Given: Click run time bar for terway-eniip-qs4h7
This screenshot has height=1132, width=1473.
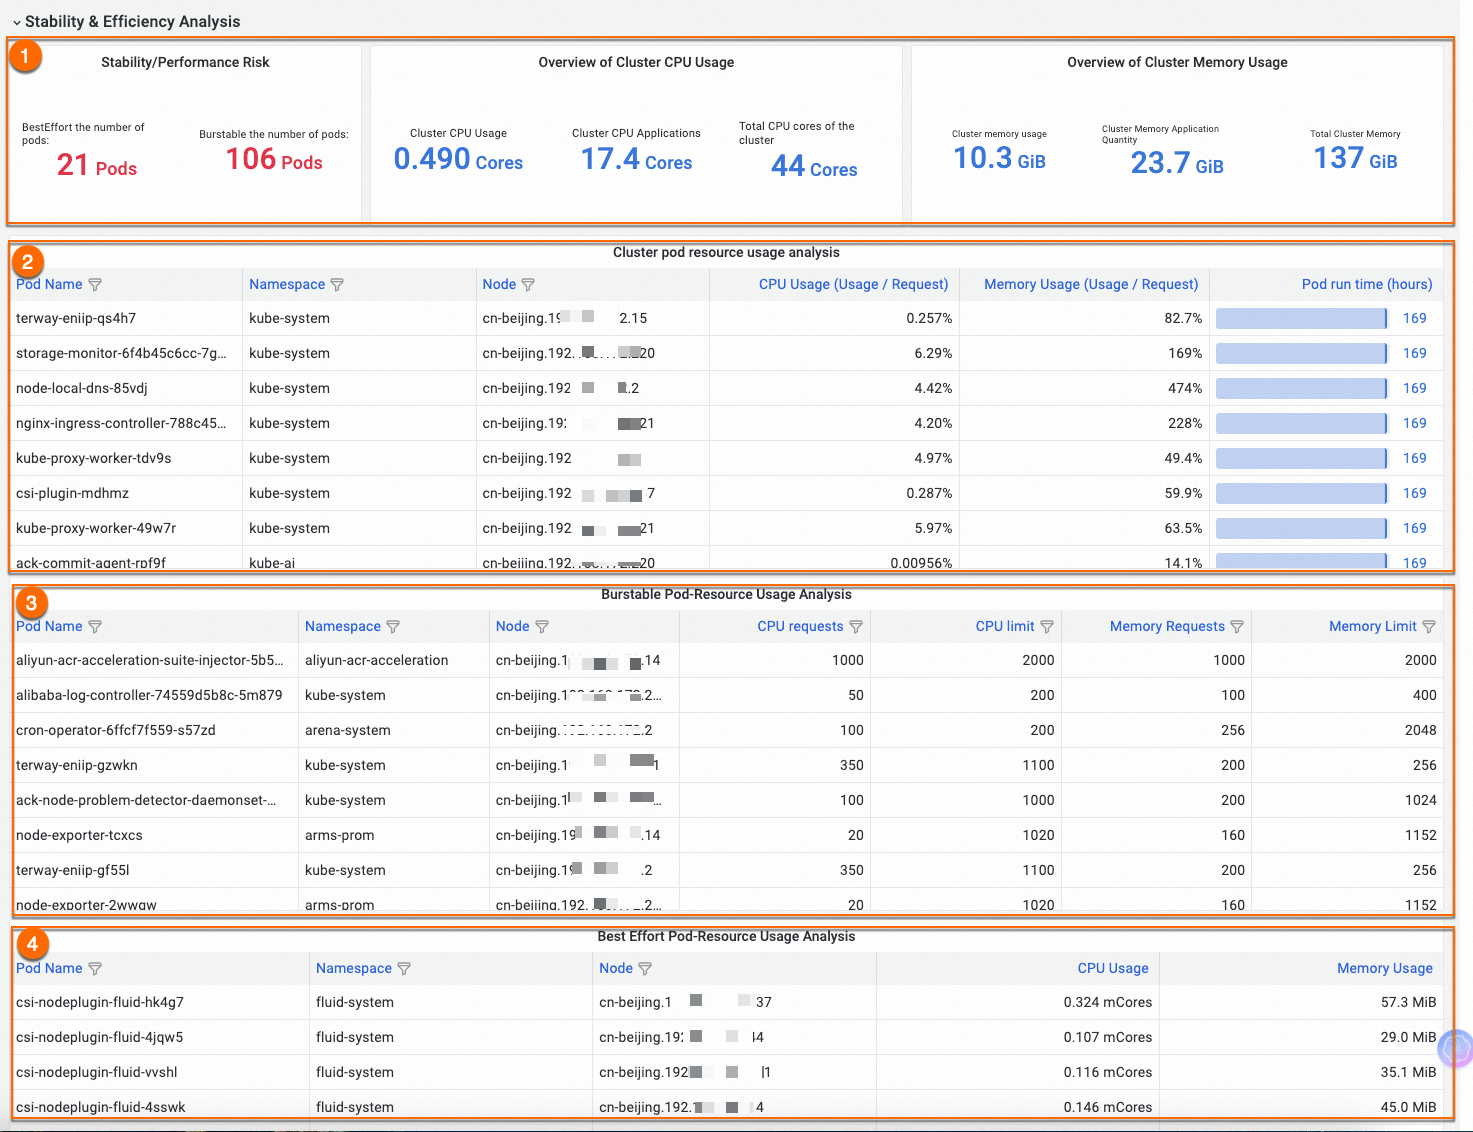Looking at the screenshot, I should pos(1302,319).
